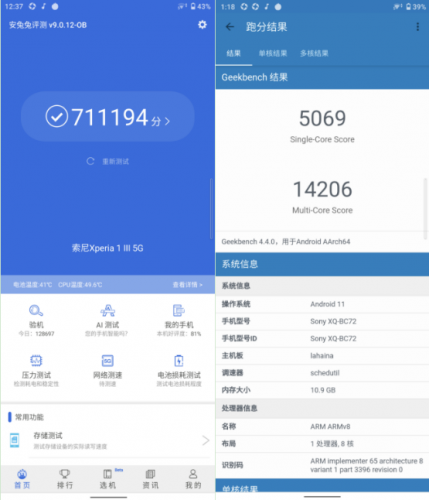Switch to the 选机 phone picker tab
Screen dimensions: 429x500
pyautogui.click(x=108, y=479)
